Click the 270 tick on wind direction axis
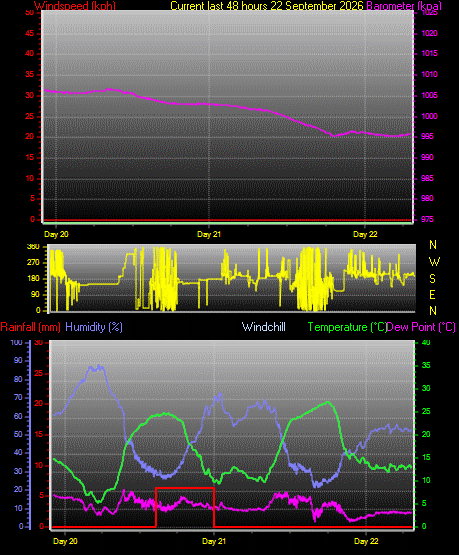 click(33, 263)
